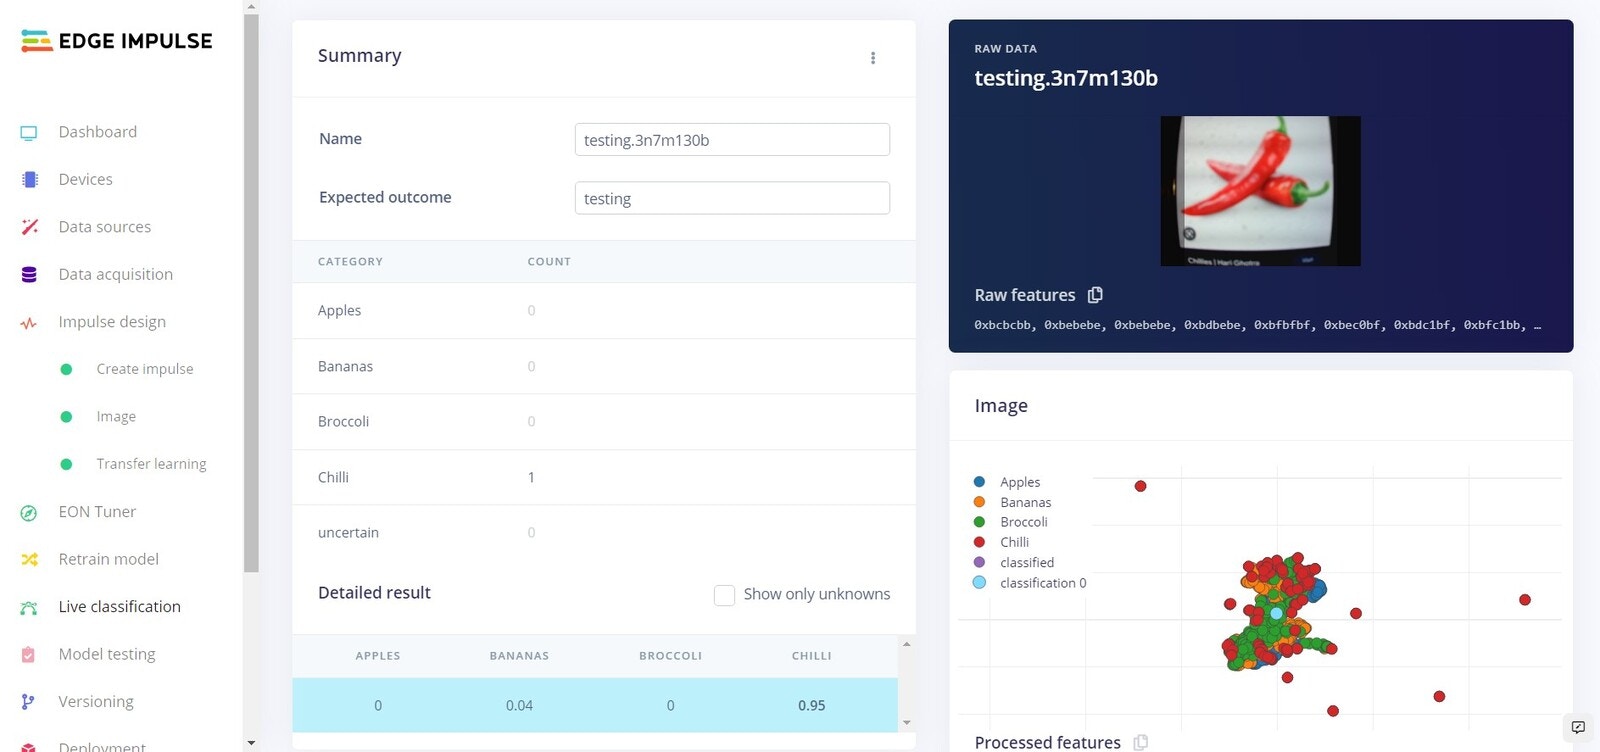Click the Edge Impulse logo
This screenshot has width=1600, height=752.
116,41
